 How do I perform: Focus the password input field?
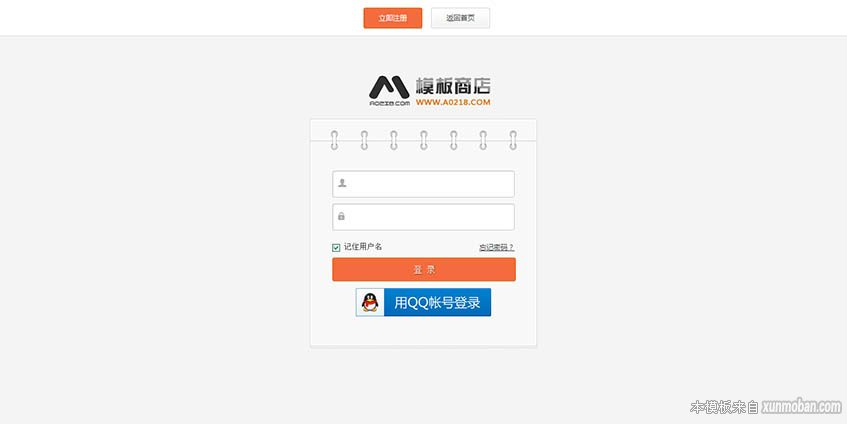point(424,217)
